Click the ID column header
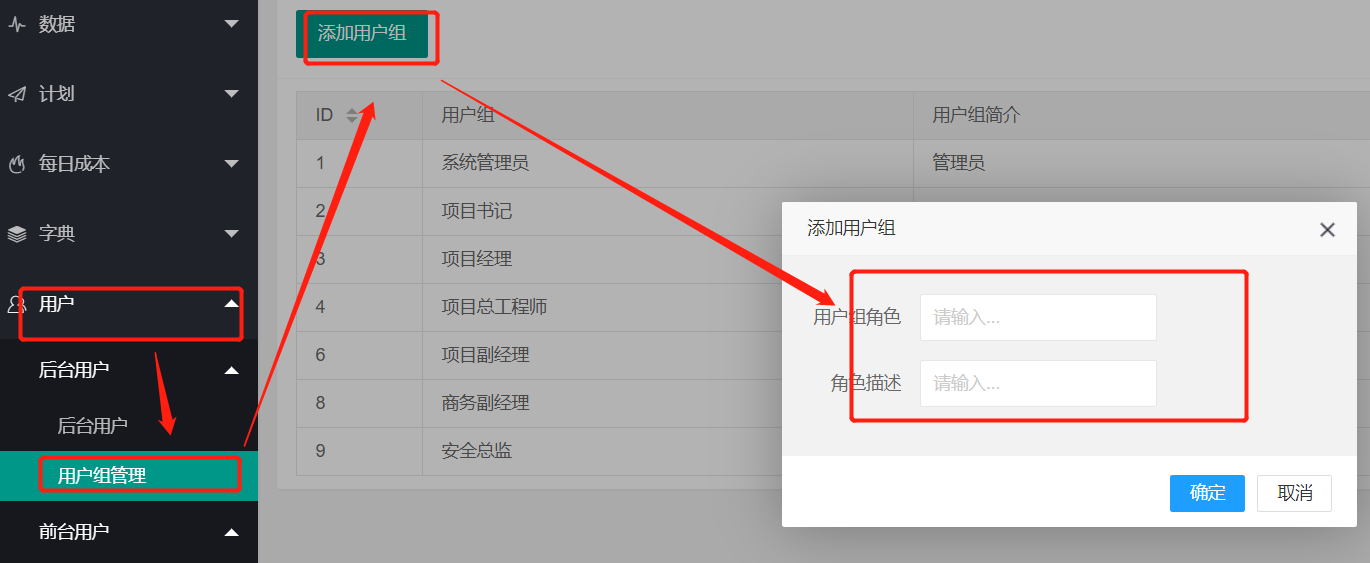1370x563 pixels. pyautogui.click(x=359, y=116)
